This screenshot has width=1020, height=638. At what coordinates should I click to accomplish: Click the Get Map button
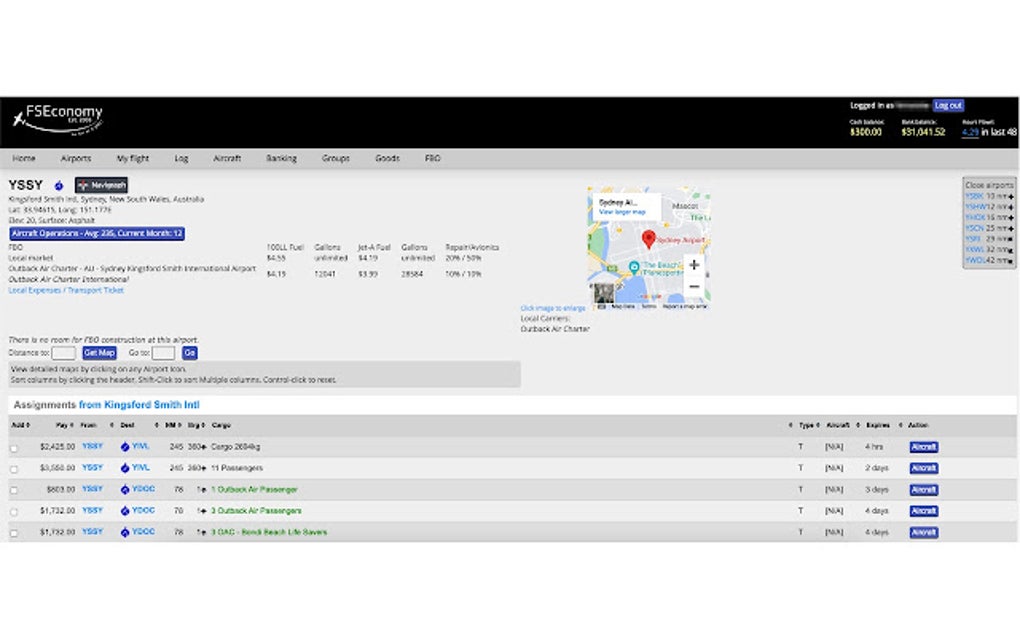[99, 353]
